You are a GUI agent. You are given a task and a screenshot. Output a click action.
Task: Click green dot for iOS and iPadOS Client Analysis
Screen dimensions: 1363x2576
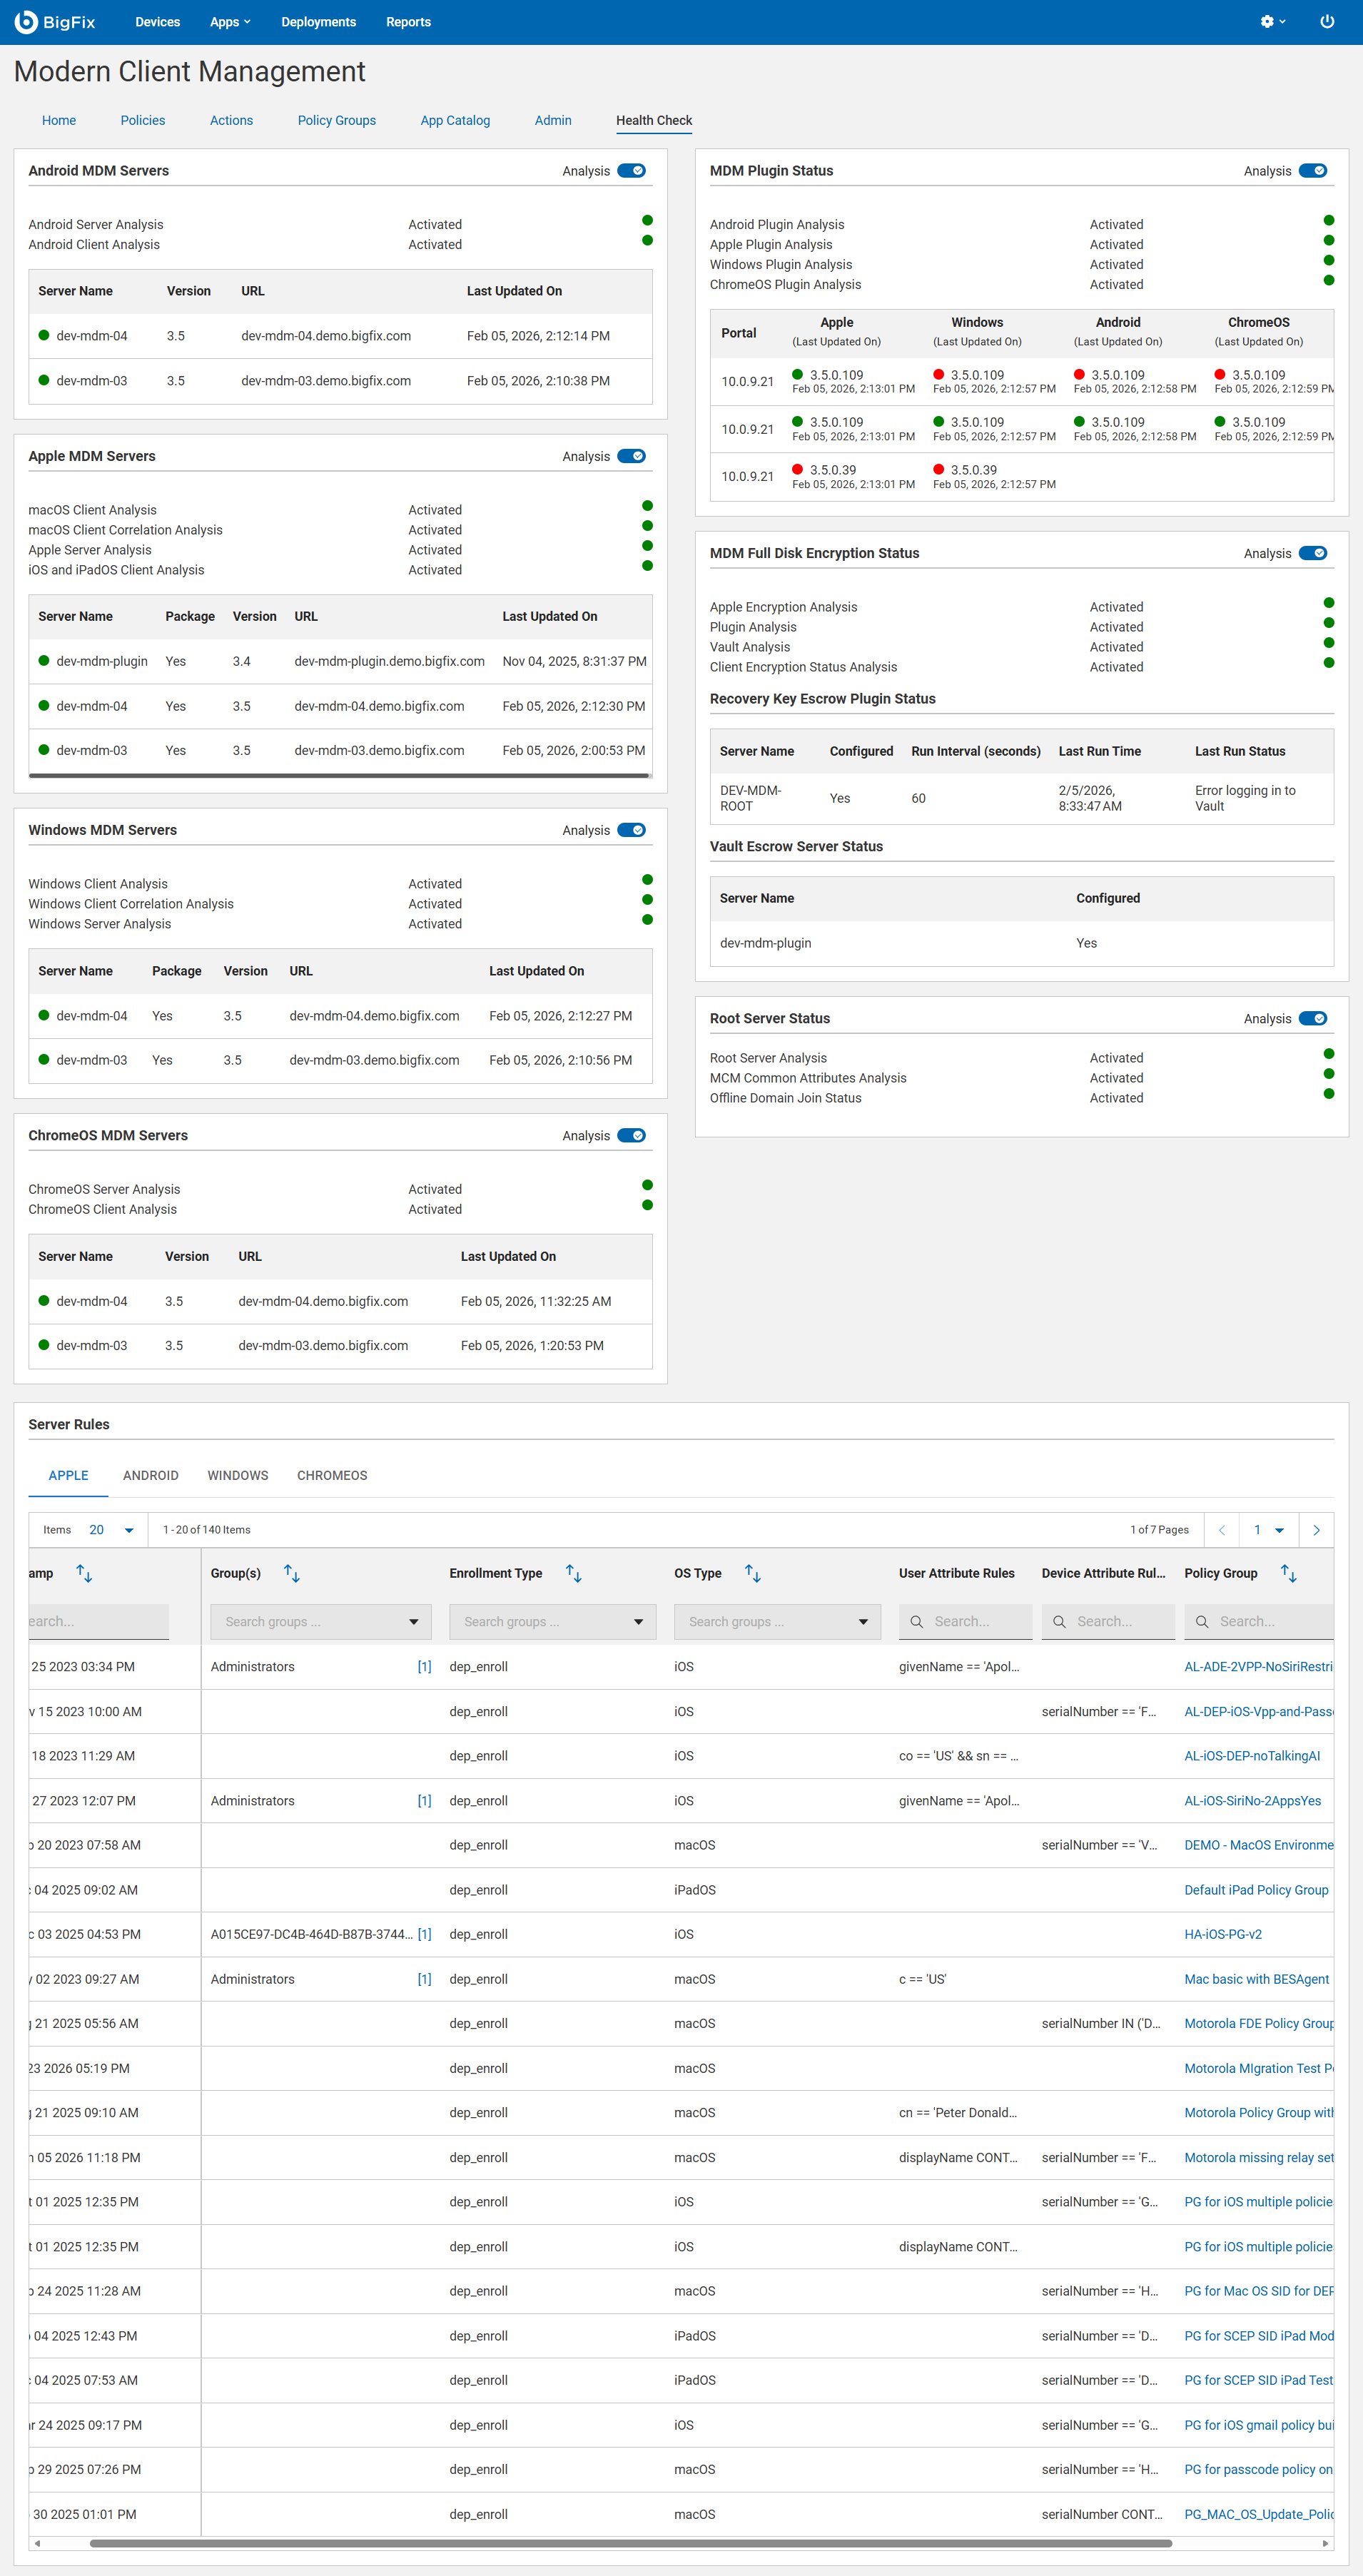click(x=647, y=566)
